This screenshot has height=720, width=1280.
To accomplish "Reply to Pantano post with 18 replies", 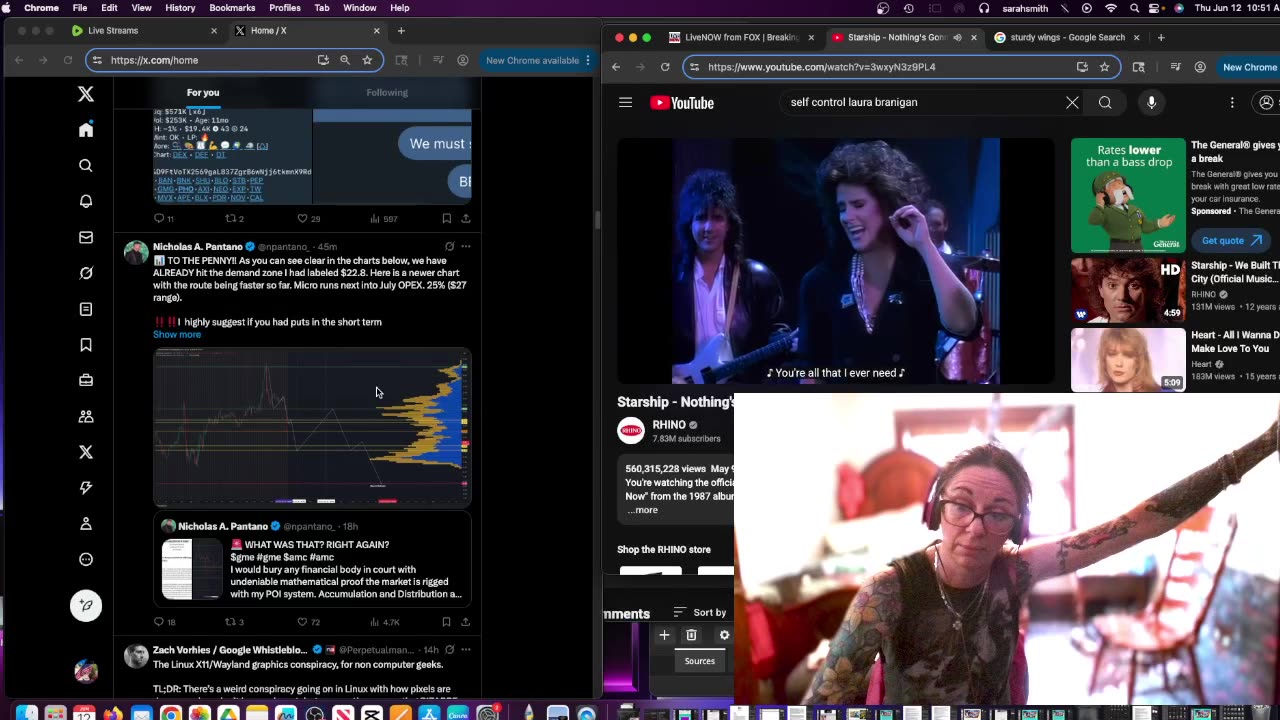I will (x=164, y=622).
